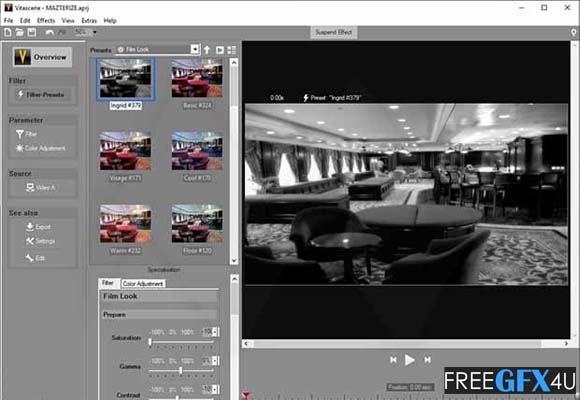Click the Play button under preview

pyautogui.click(x=409, y=360)
